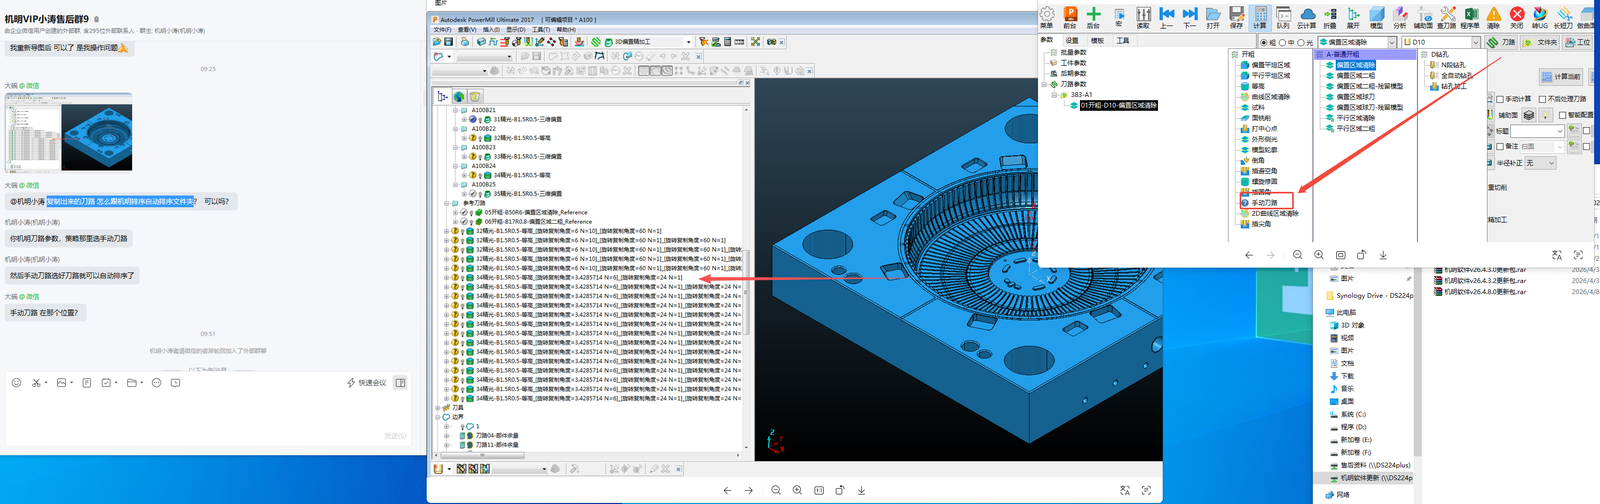1600x504 pixels.
Task: Open the 文件(F) menu in PowerMill
Action: click(442, 30)
